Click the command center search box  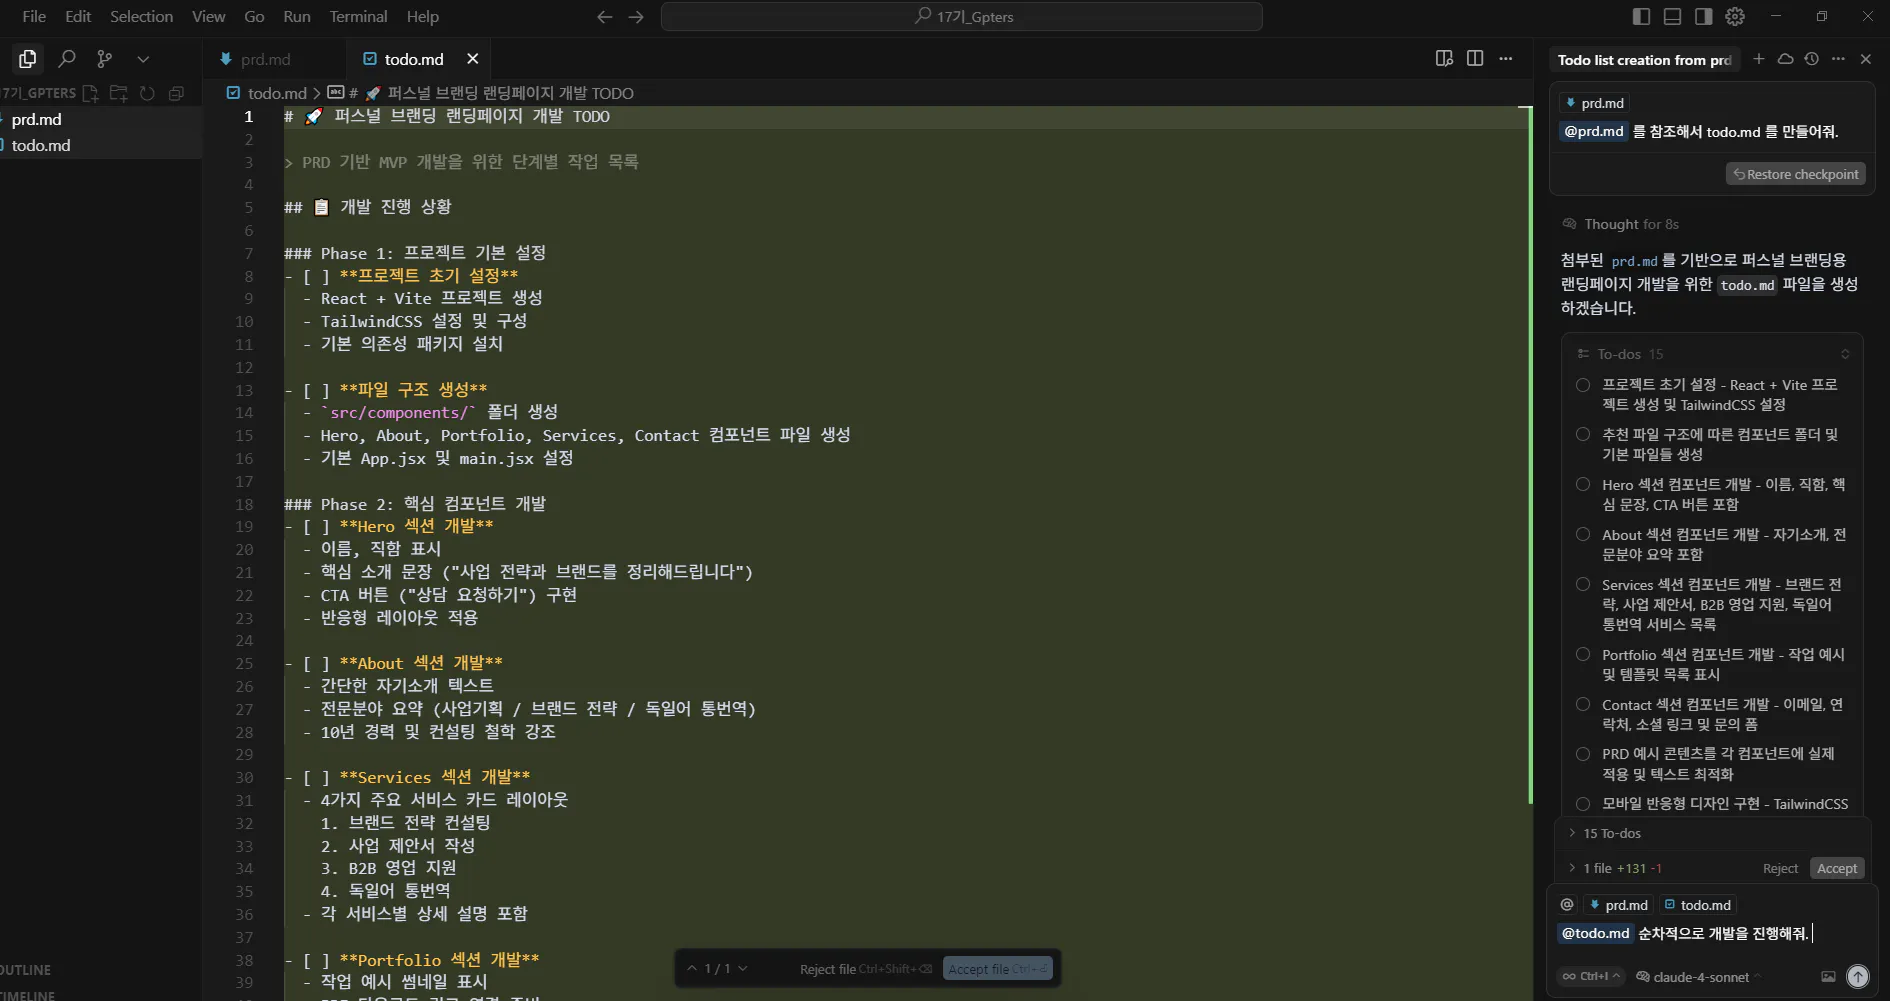click(x=962, y=17)
